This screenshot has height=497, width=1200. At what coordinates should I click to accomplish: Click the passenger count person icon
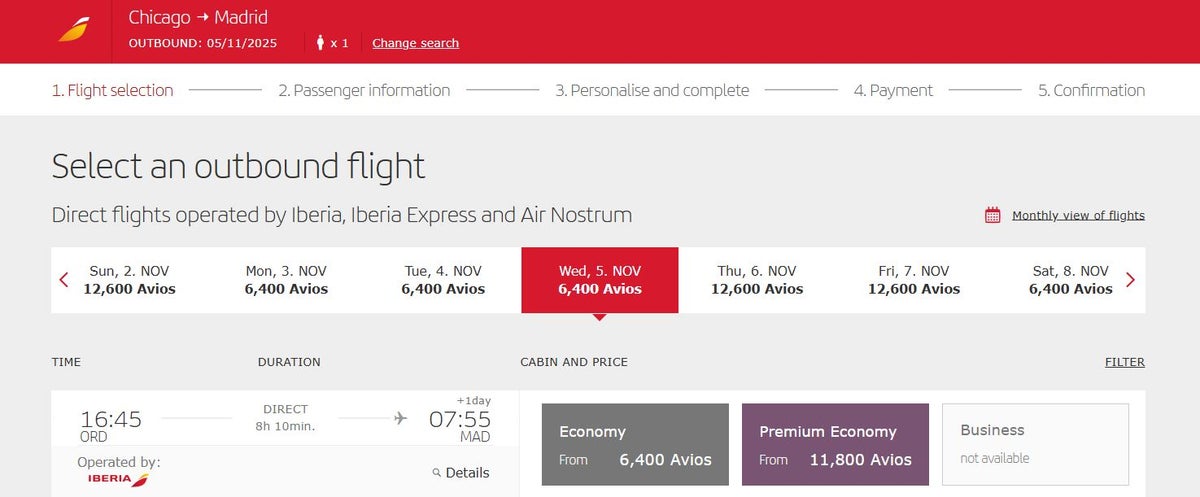pos(321,43)
